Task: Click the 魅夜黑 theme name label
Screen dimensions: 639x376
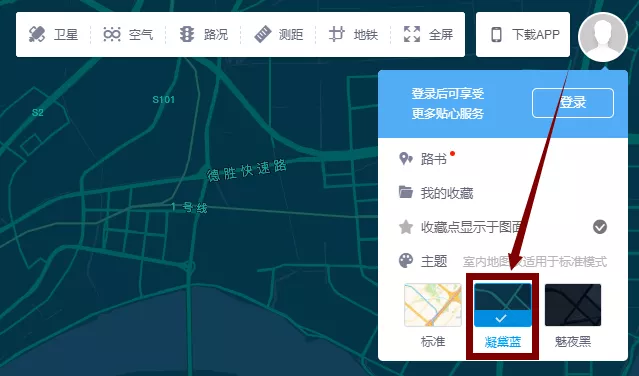Action: pyautogui.click(x=573, y=341)
